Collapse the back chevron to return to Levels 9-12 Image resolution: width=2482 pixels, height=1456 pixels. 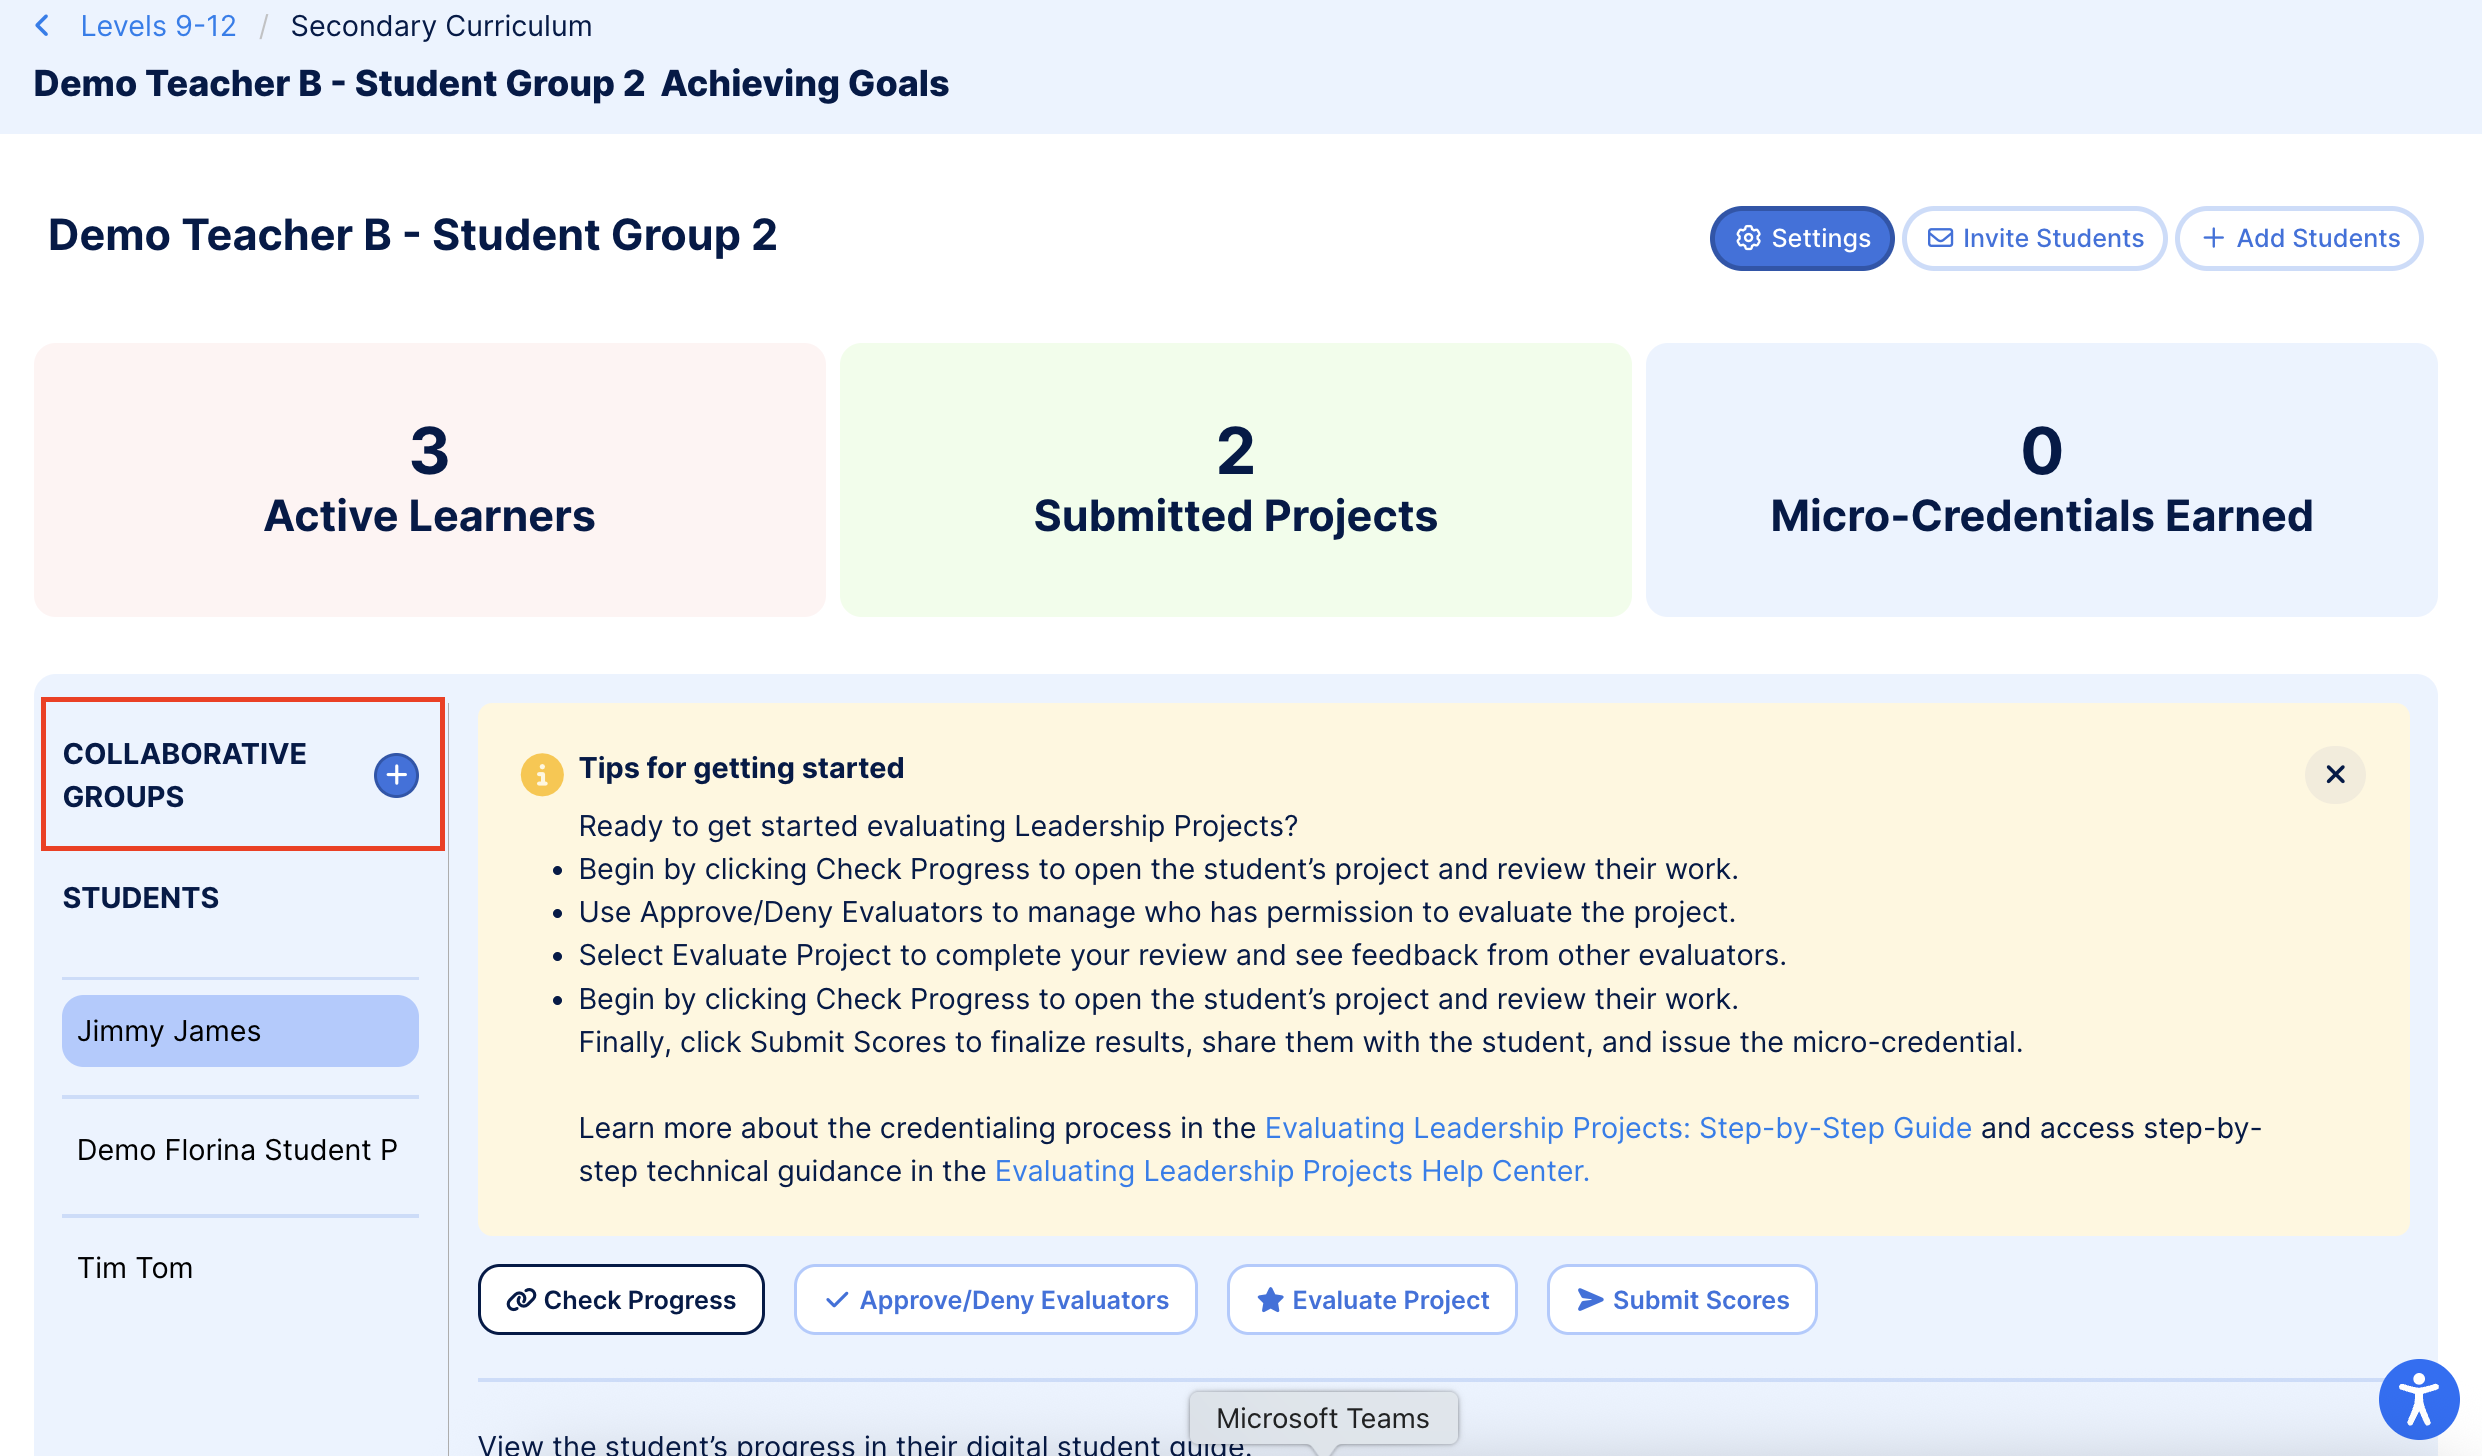[x=42, y=25]
